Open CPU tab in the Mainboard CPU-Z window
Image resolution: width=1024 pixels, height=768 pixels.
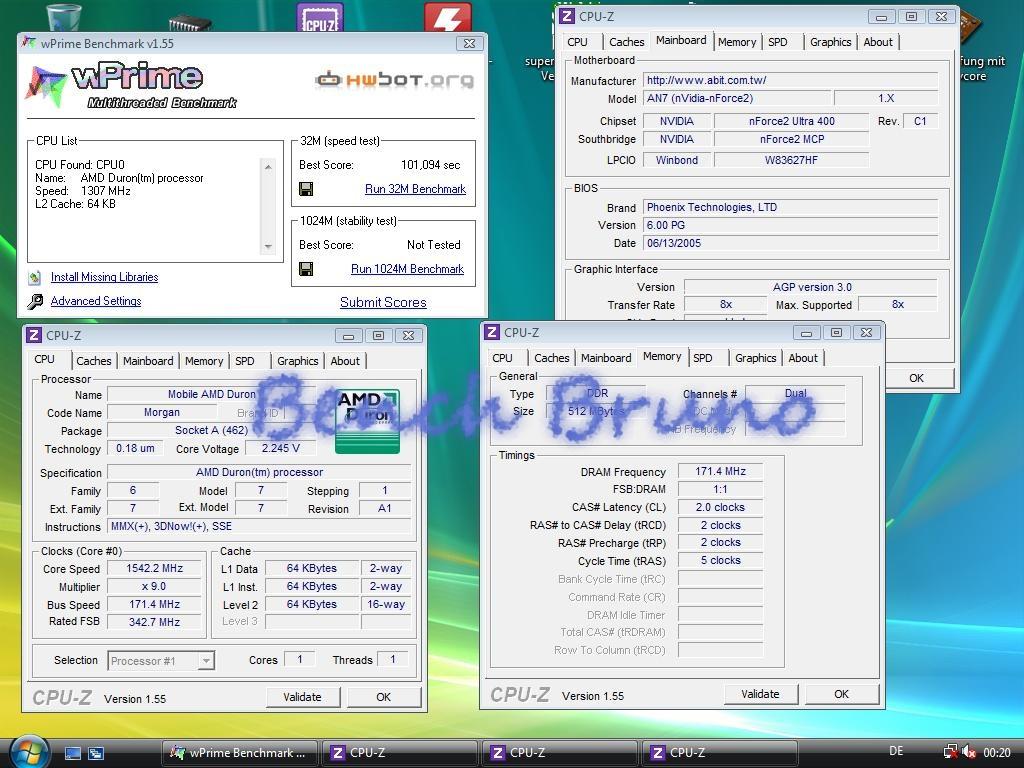coord(577,42)
